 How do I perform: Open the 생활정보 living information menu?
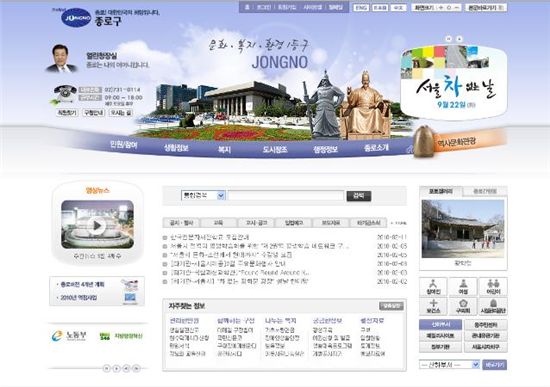[x=176, y=148]
